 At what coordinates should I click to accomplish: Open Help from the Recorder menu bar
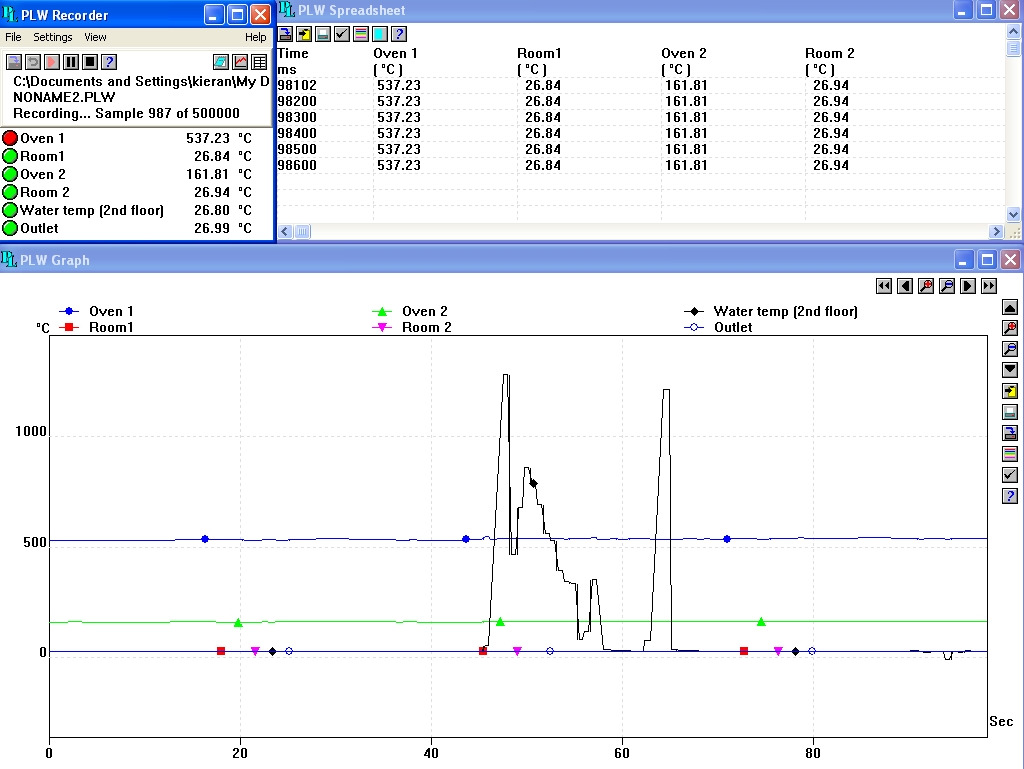tap(255, 37)
